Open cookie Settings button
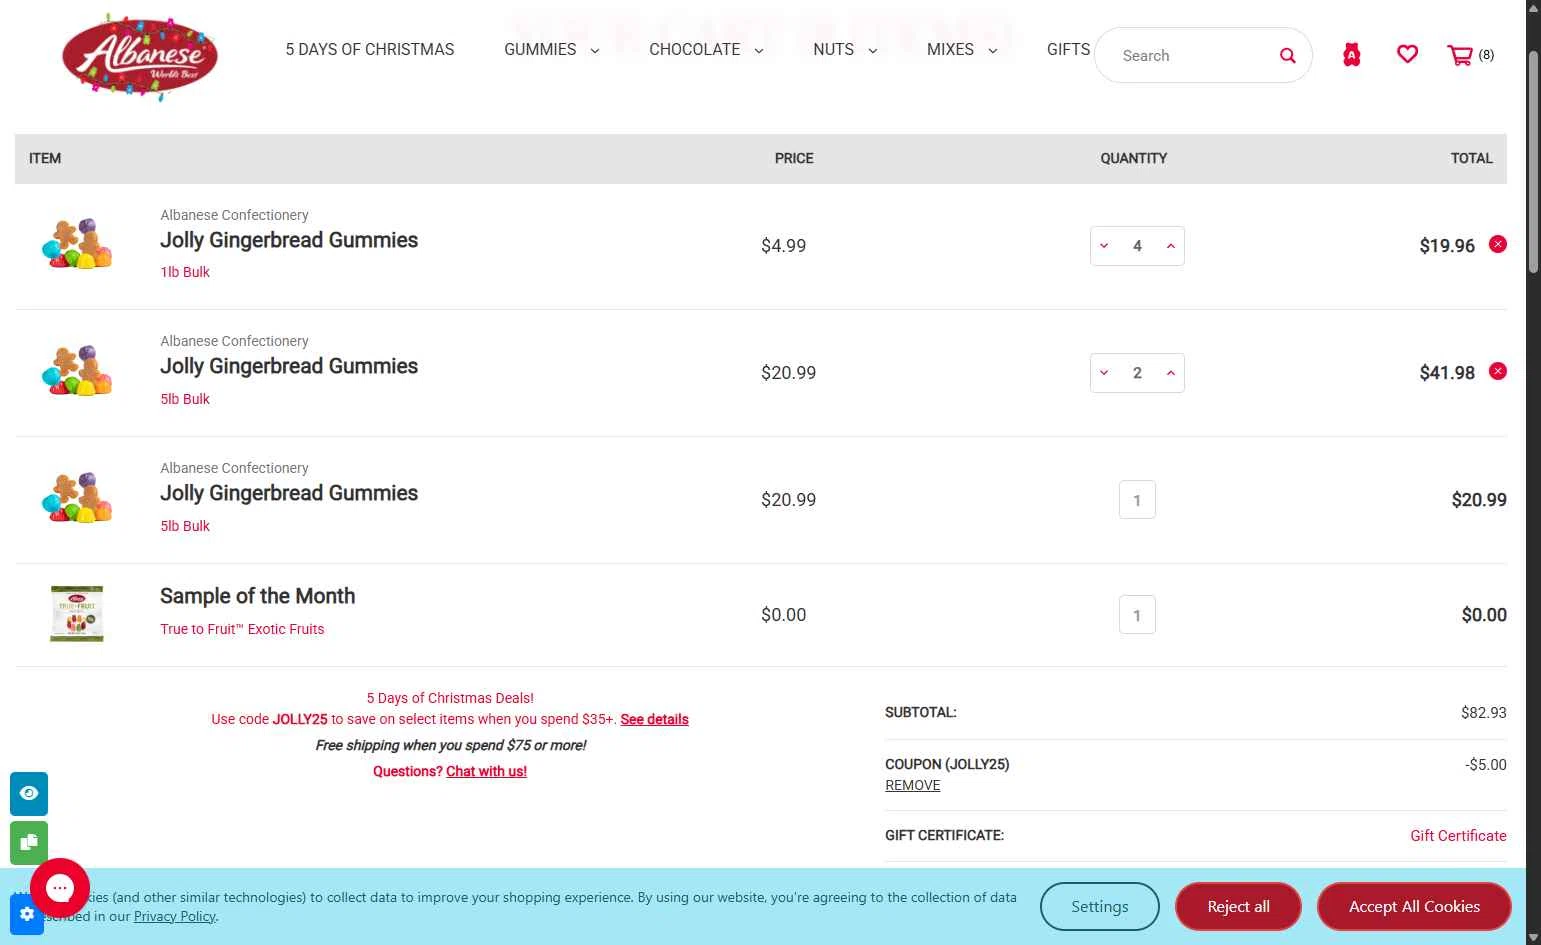This screenshot has height=945, width=1541. pyautogui.click(x=1100, y=906)
